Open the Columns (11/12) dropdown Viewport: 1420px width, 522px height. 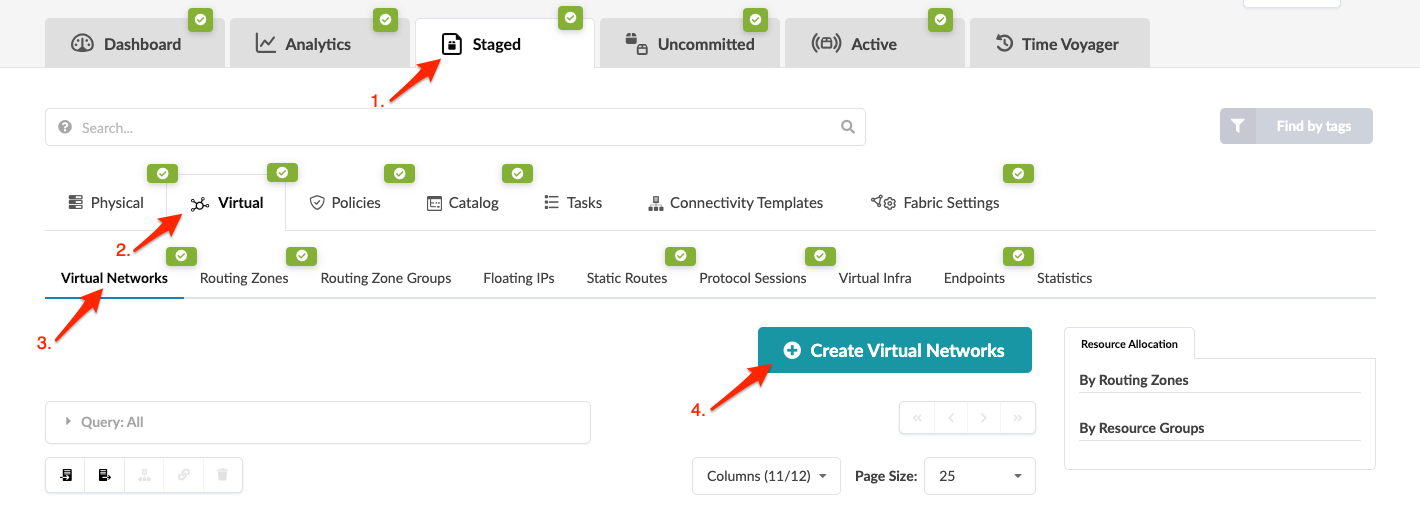766,476
